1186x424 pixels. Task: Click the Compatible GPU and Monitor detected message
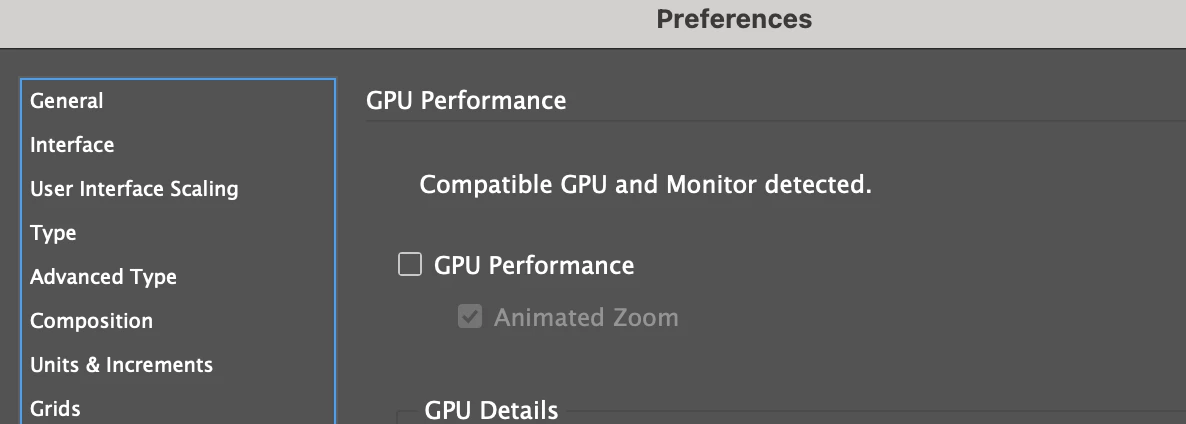[645, 185]
